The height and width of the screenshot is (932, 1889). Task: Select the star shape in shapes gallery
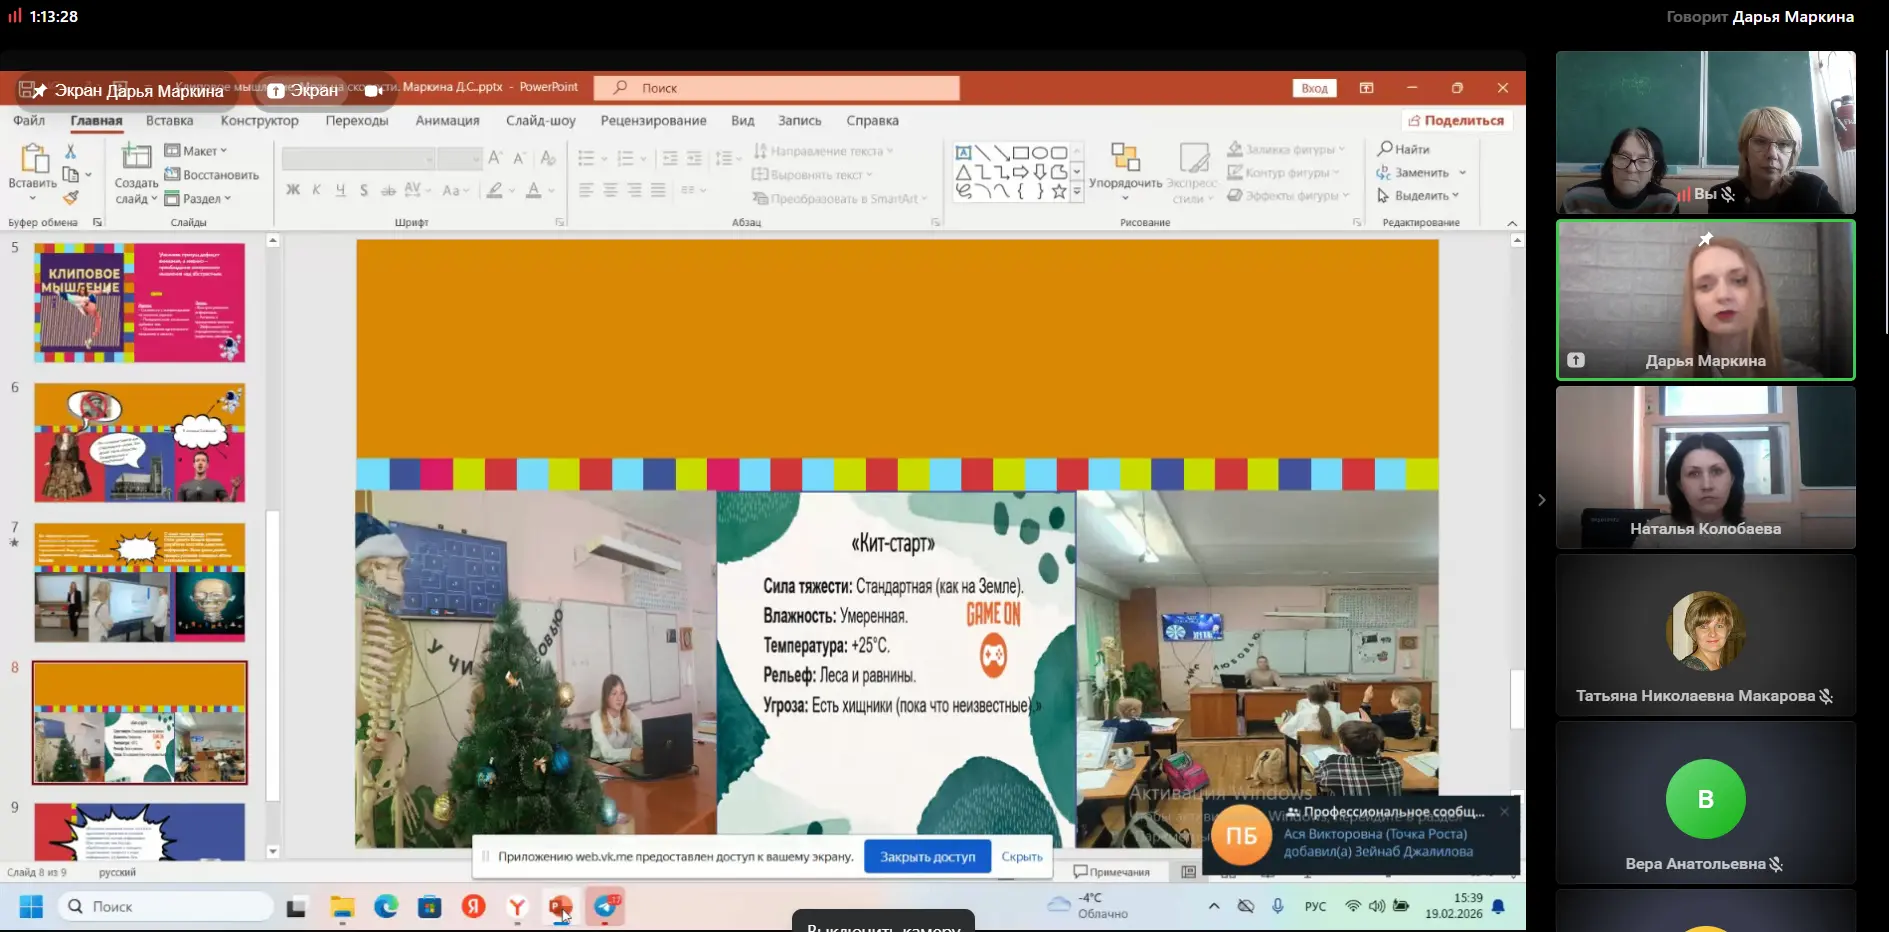click(1058, 192)
